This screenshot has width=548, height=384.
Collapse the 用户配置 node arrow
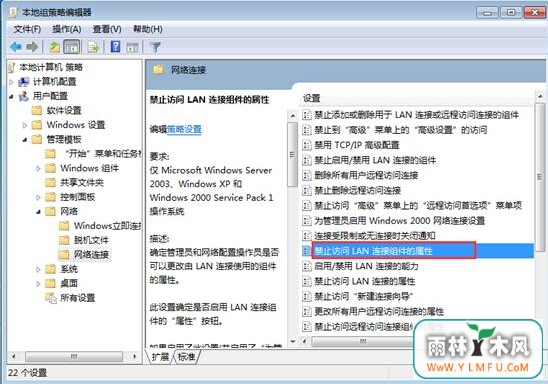(x=11, y=96)
